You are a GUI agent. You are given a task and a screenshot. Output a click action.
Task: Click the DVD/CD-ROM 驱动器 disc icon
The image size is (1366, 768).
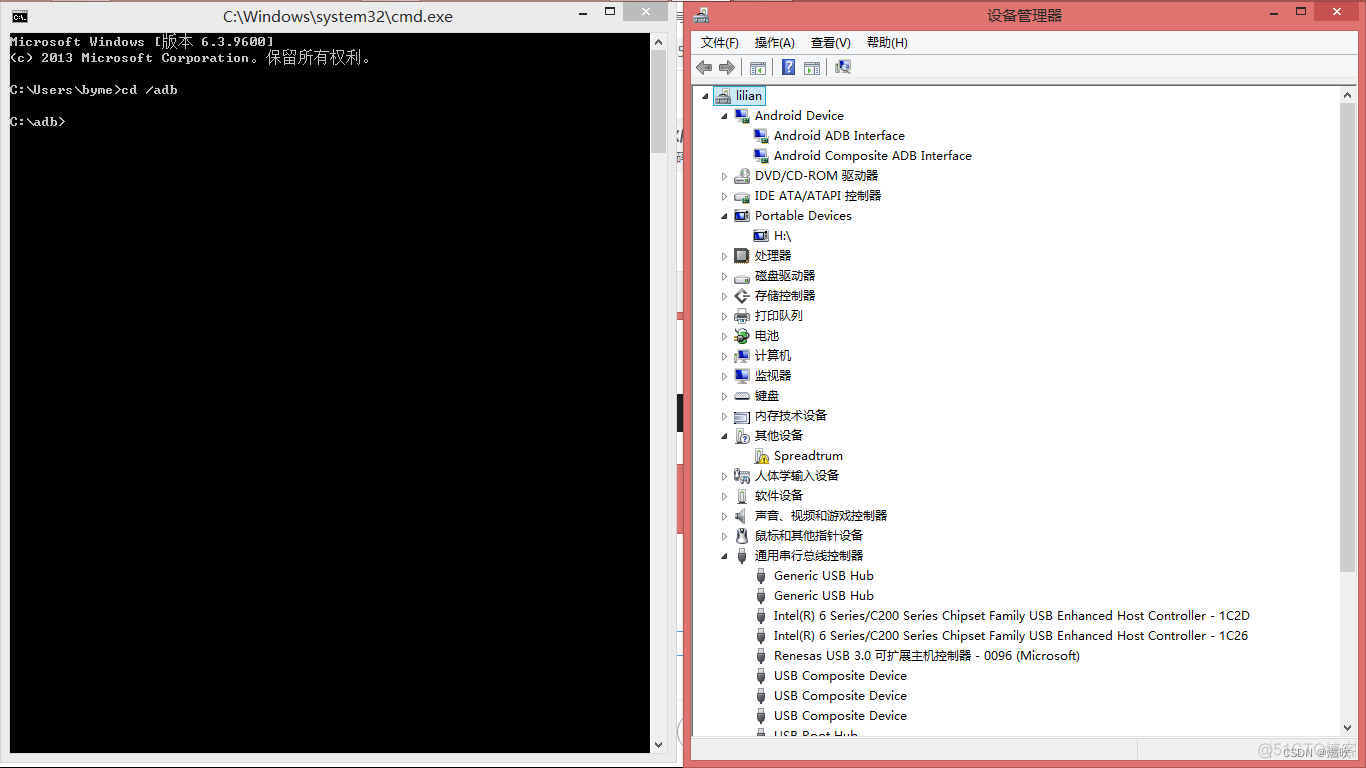(x=742, y=176)
